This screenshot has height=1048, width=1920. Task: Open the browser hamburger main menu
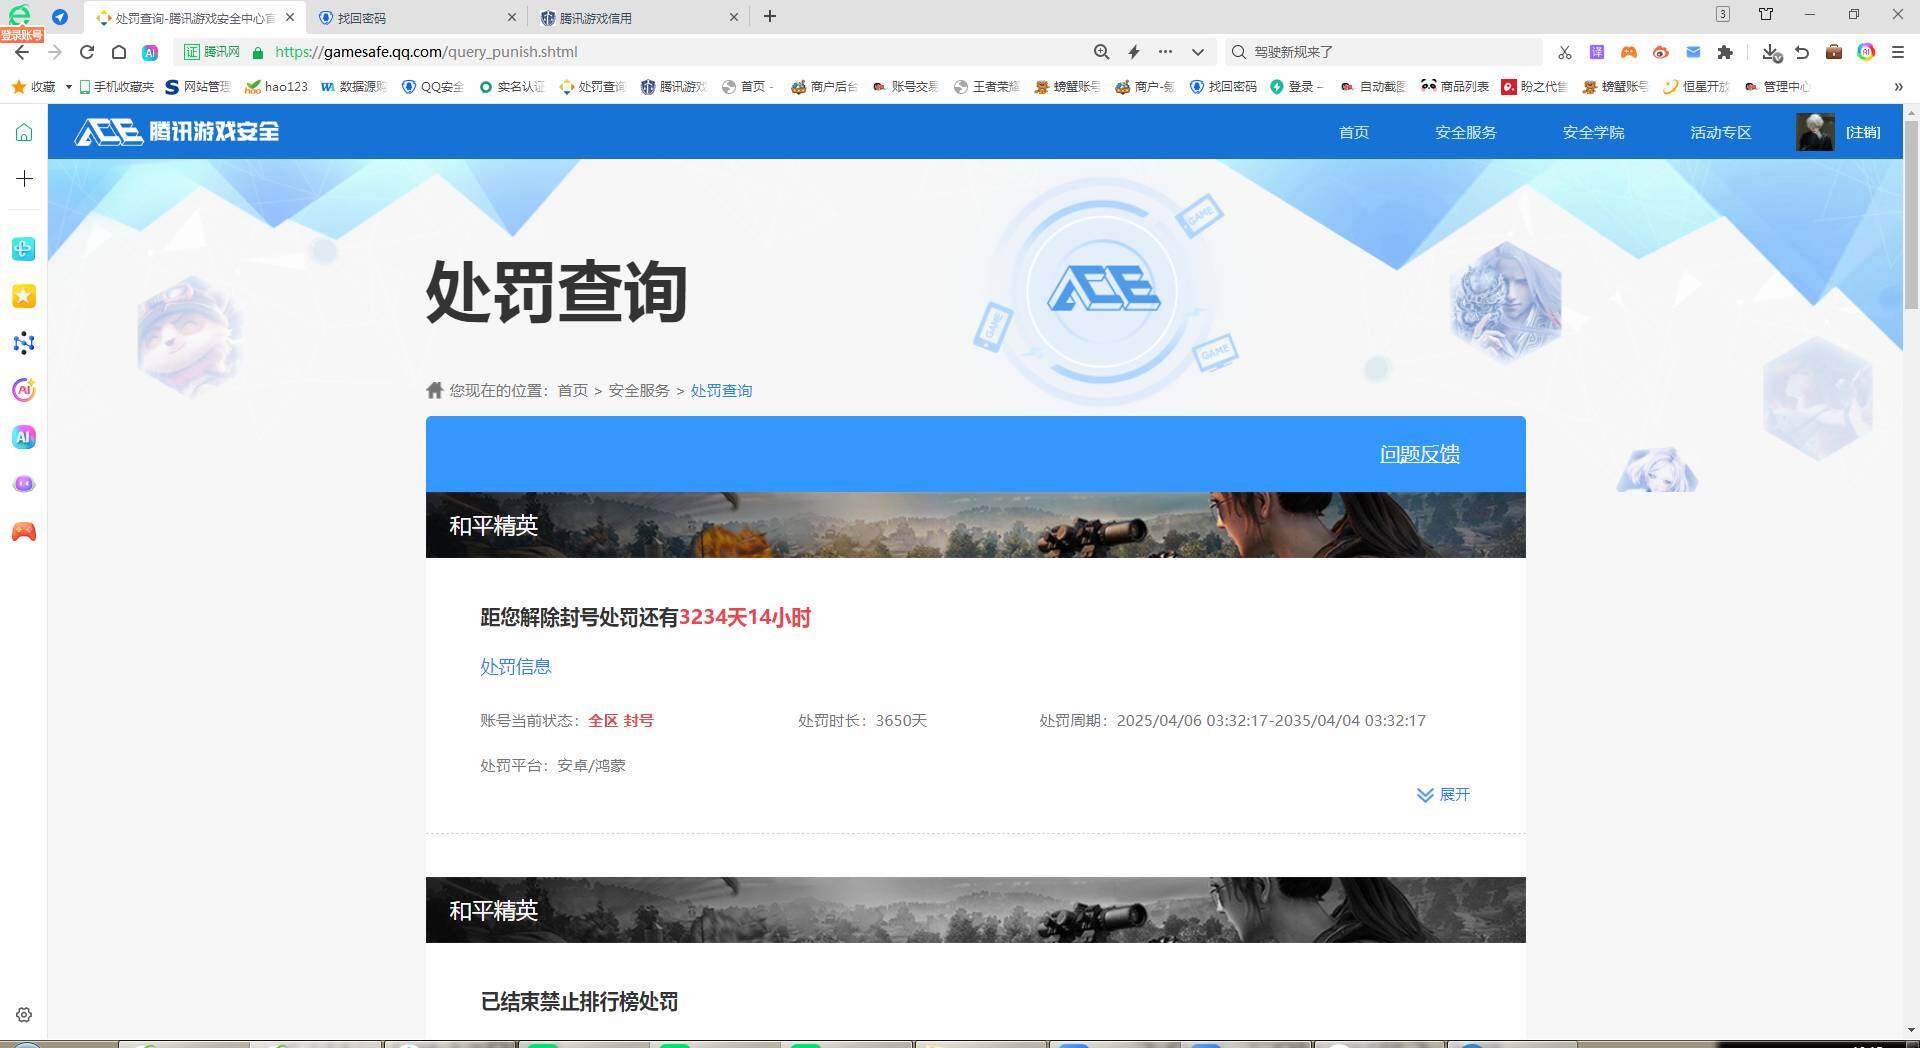click(1898, 52)
